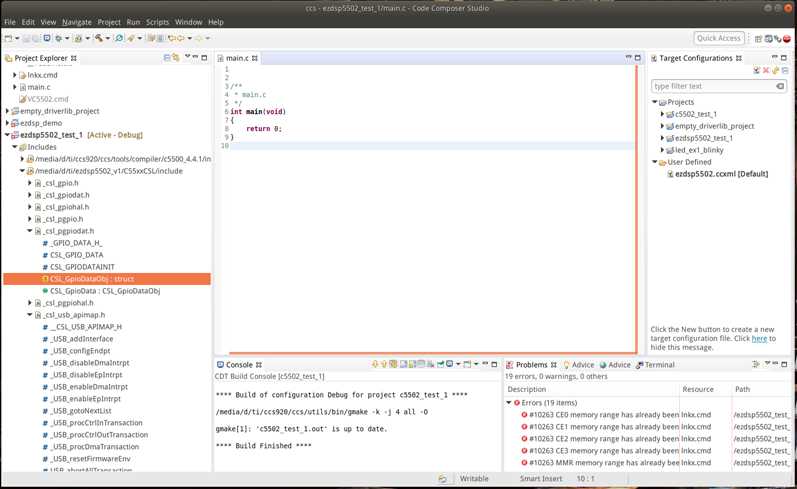Select VC5502.cmd in Project Explorer

(x=47, y=99)
